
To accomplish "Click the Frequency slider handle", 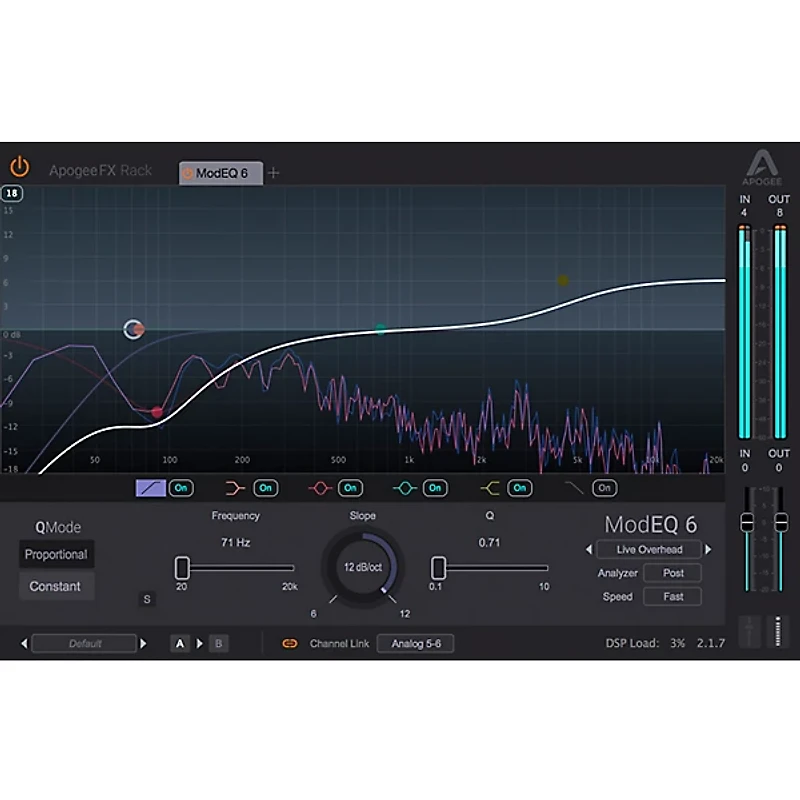I will click(x=181, y=567).
